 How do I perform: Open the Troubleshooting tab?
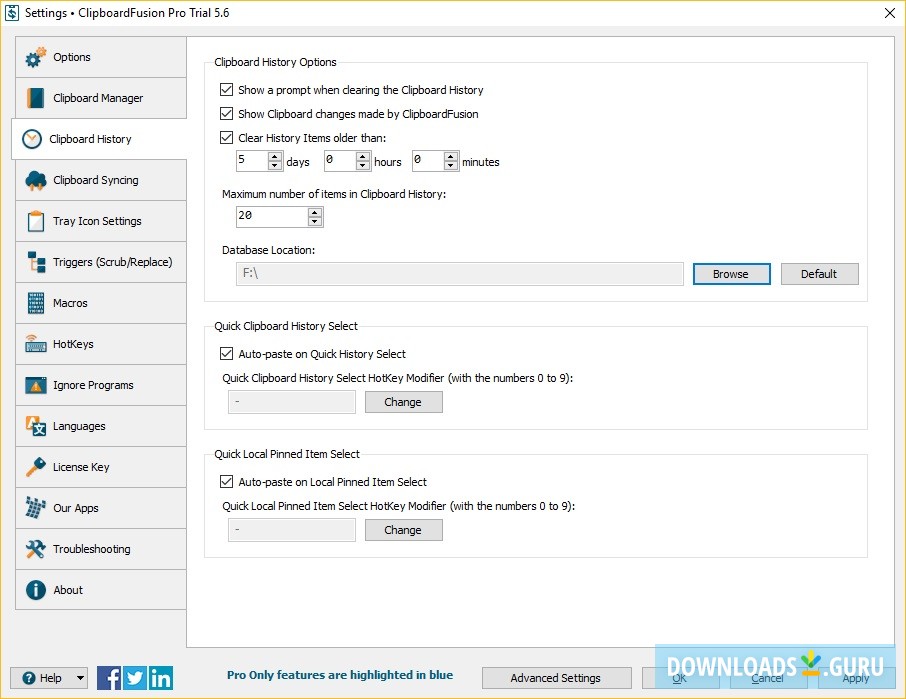click(101, 549)
